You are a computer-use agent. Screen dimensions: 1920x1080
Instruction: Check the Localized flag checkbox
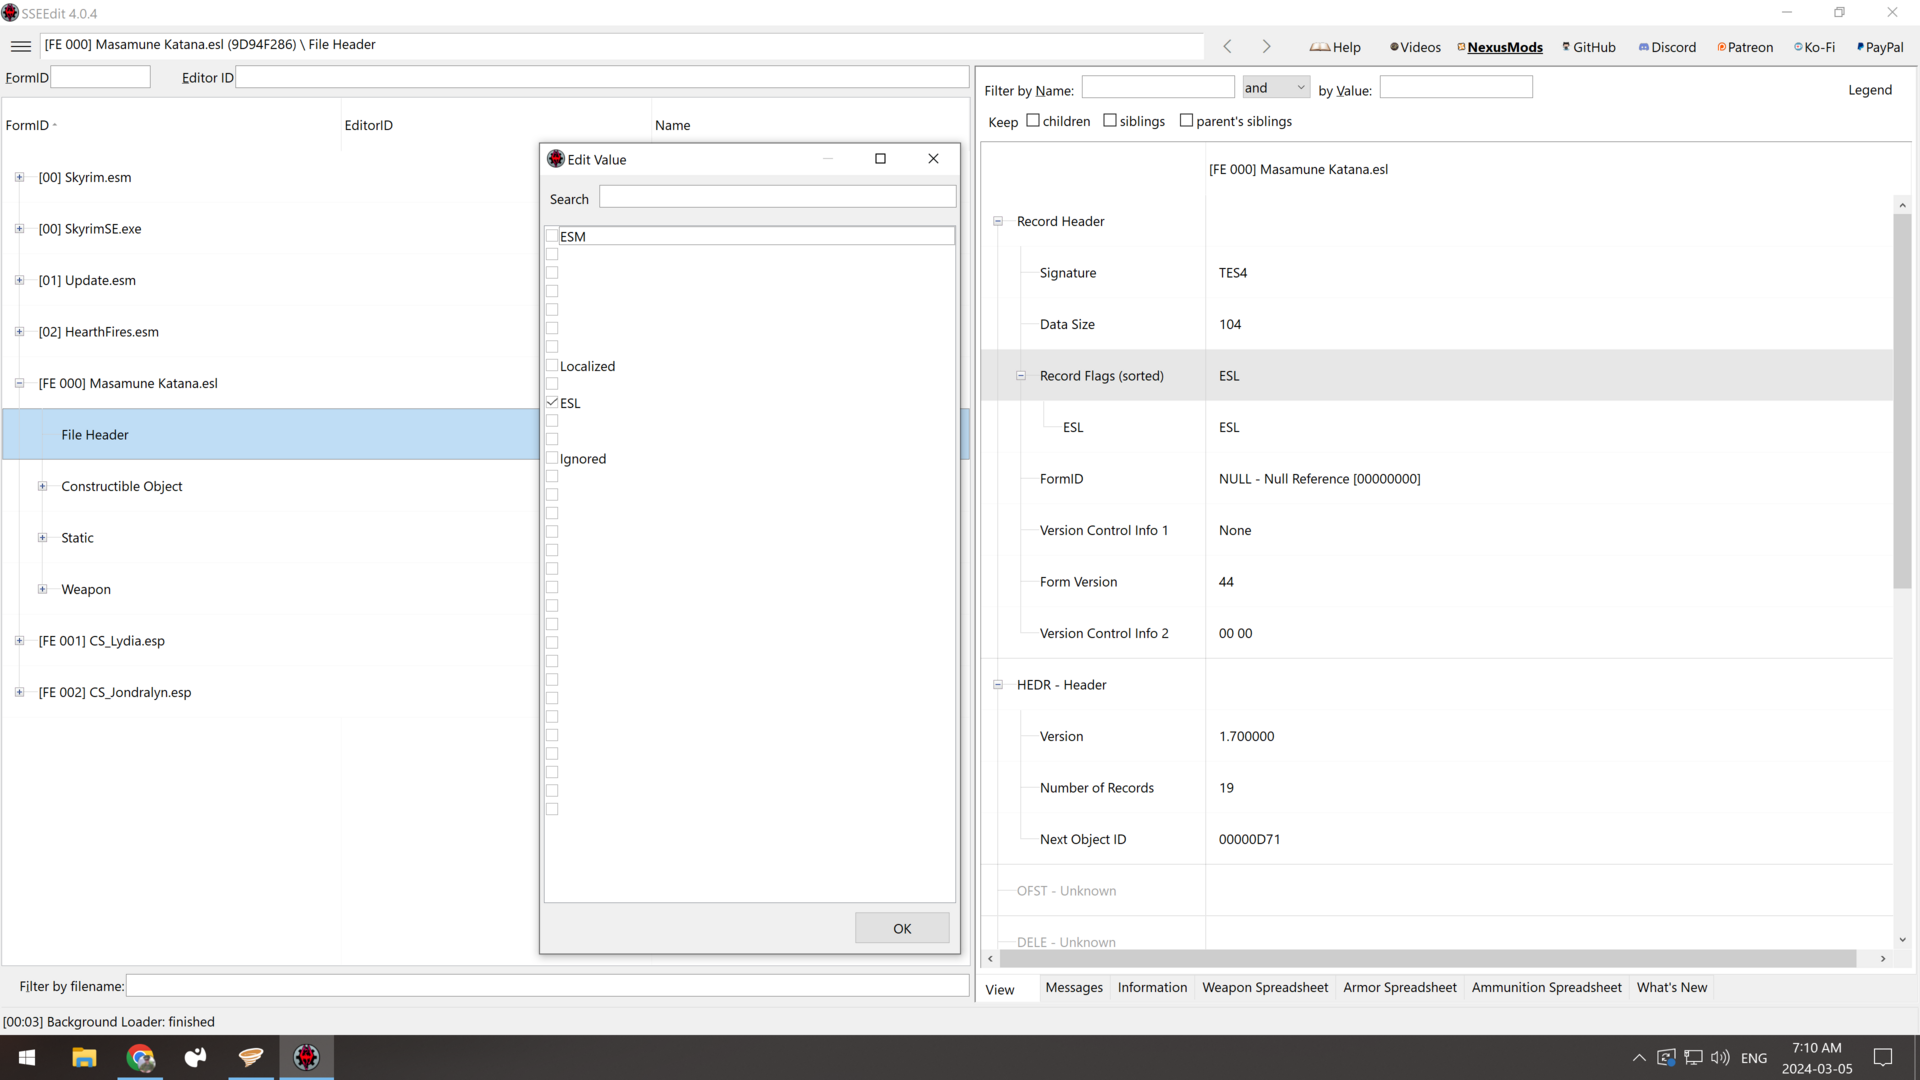(x=552, y=366)
